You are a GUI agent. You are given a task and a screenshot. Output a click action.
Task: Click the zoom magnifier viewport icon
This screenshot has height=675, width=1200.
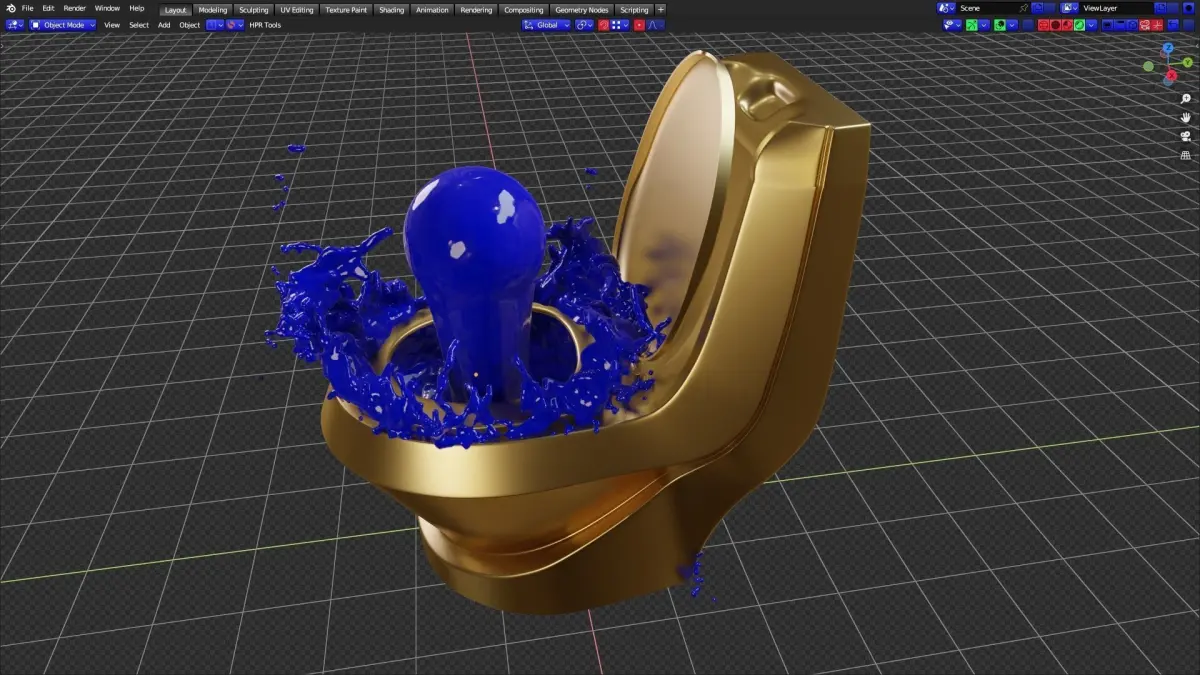(1186, 99)
